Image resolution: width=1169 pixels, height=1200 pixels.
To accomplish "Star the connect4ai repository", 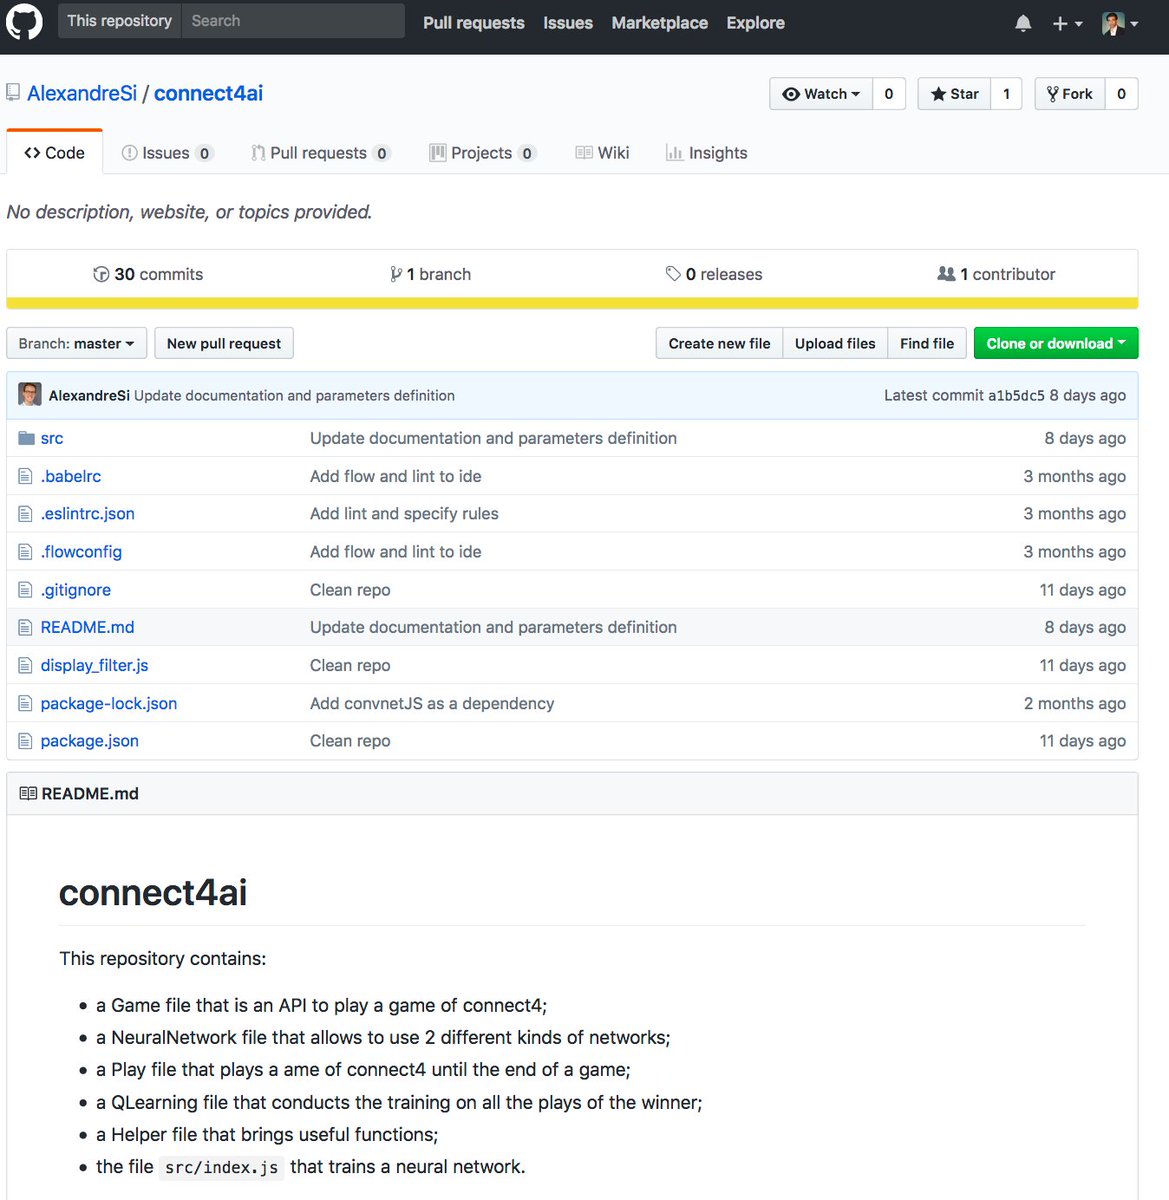I will 955,94.
